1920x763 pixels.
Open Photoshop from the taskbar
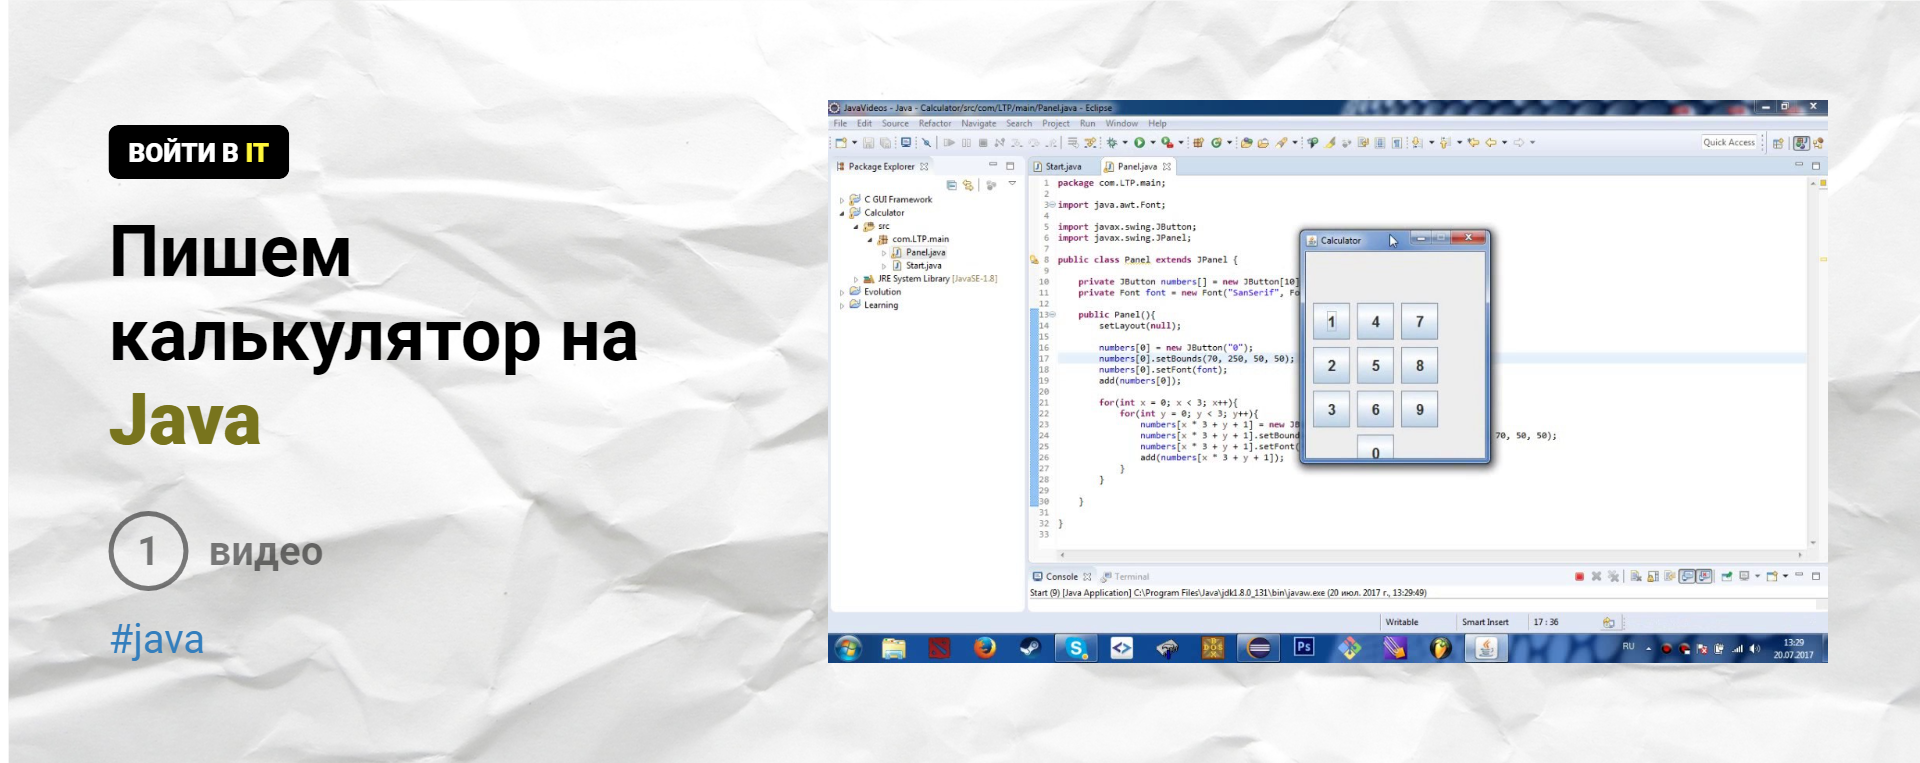pos(1304,648)
